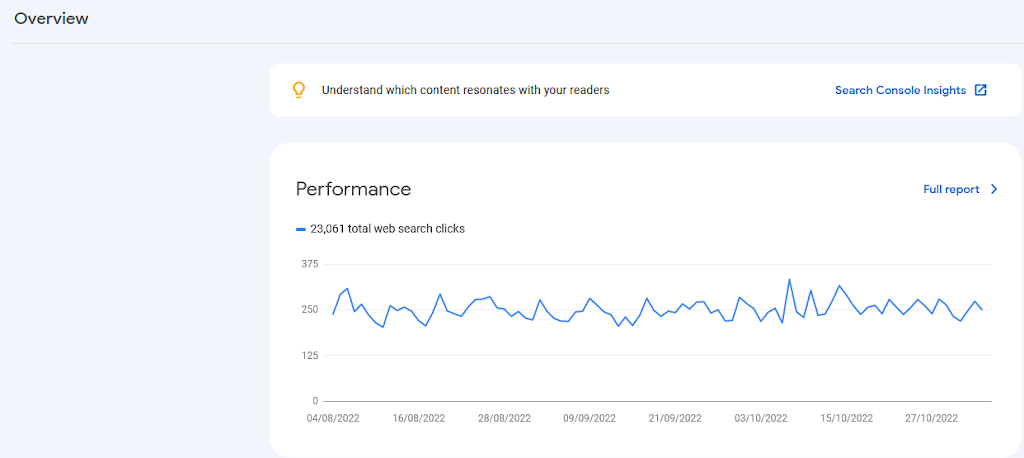
Task: Click the text about content resonating with readers
Action: pos(466,90)
